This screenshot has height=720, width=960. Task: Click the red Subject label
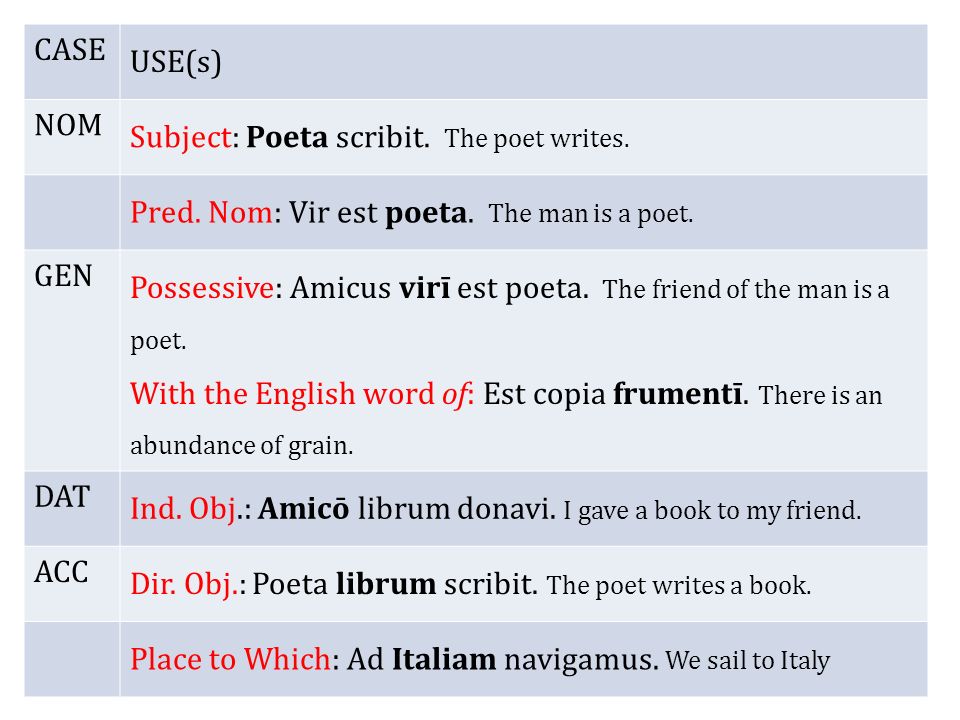(181, 137)
